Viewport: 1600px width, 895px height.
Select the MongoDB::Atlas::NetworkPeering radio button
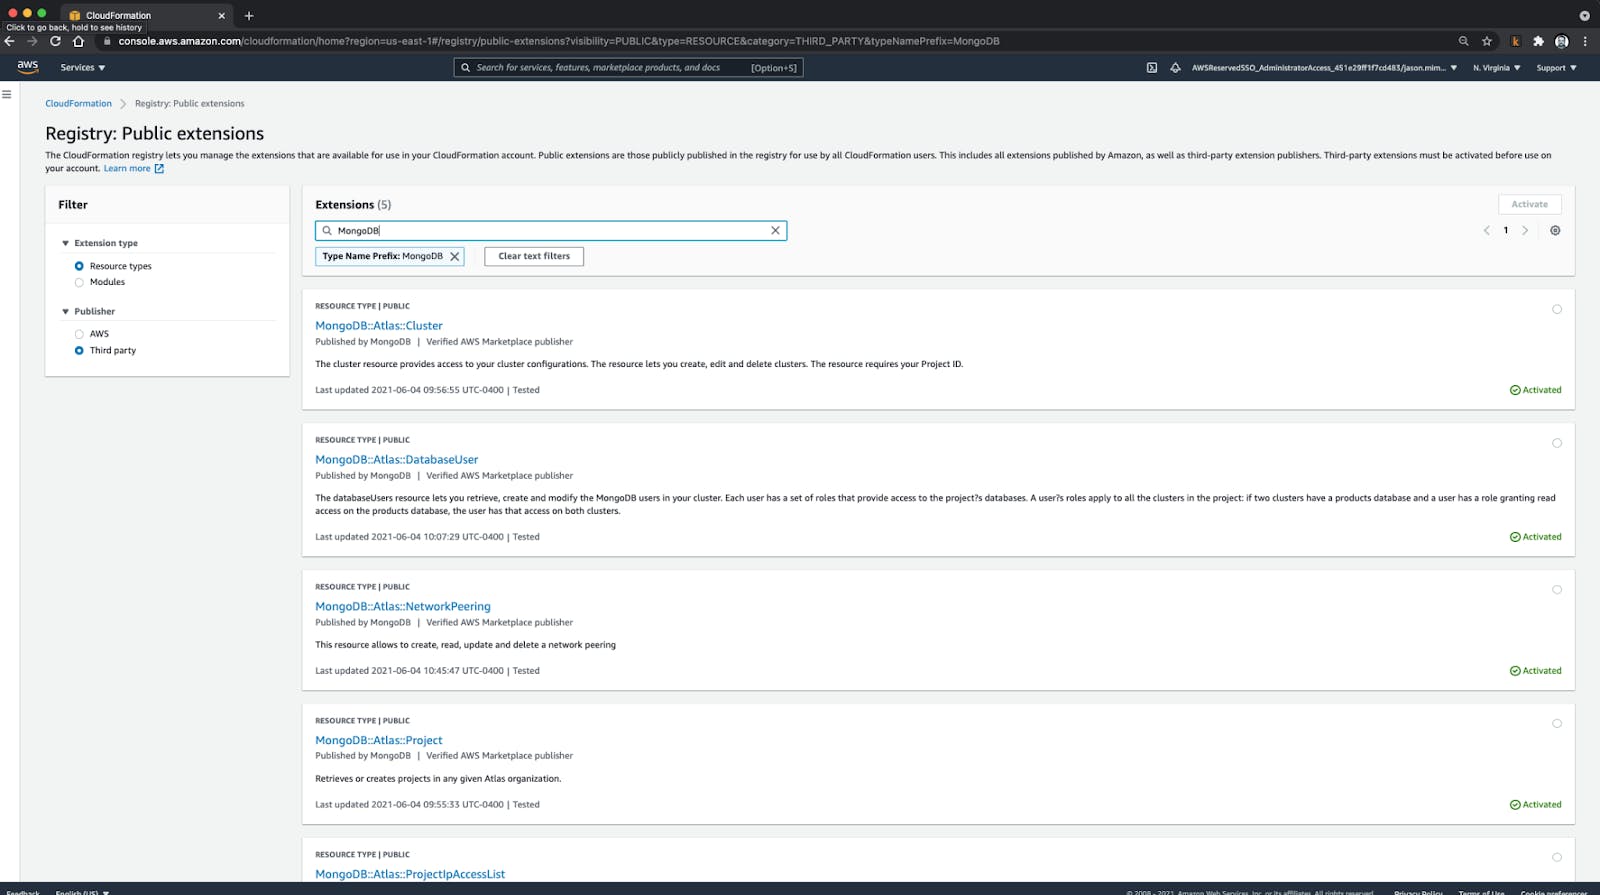[1557, 590]
